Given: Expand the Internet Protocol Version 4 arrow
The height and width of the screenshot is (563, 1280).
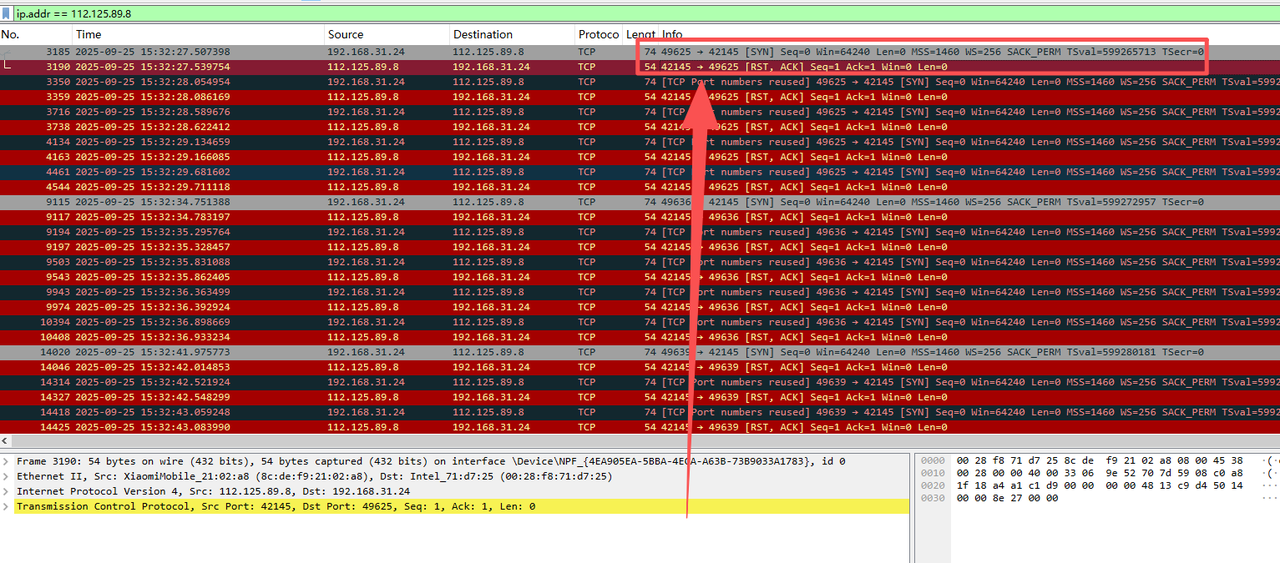Looking at the screenshot, I should click(x=6, y=491).
